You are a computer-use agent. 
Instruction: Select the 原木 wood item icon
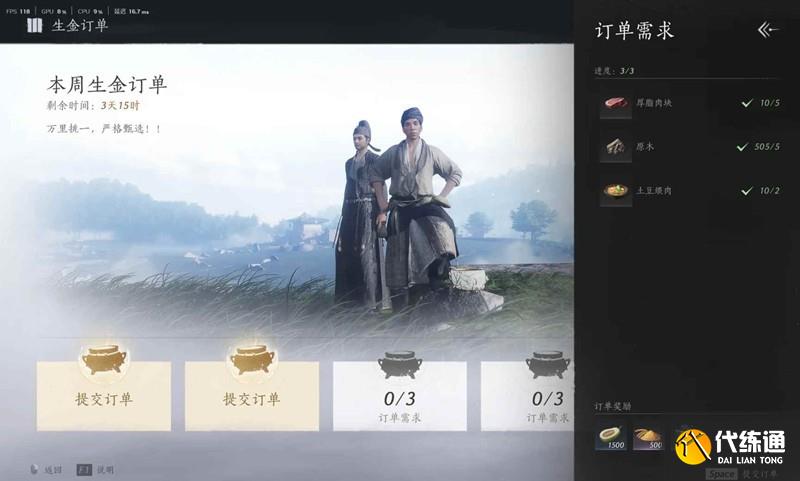(616, 147)
